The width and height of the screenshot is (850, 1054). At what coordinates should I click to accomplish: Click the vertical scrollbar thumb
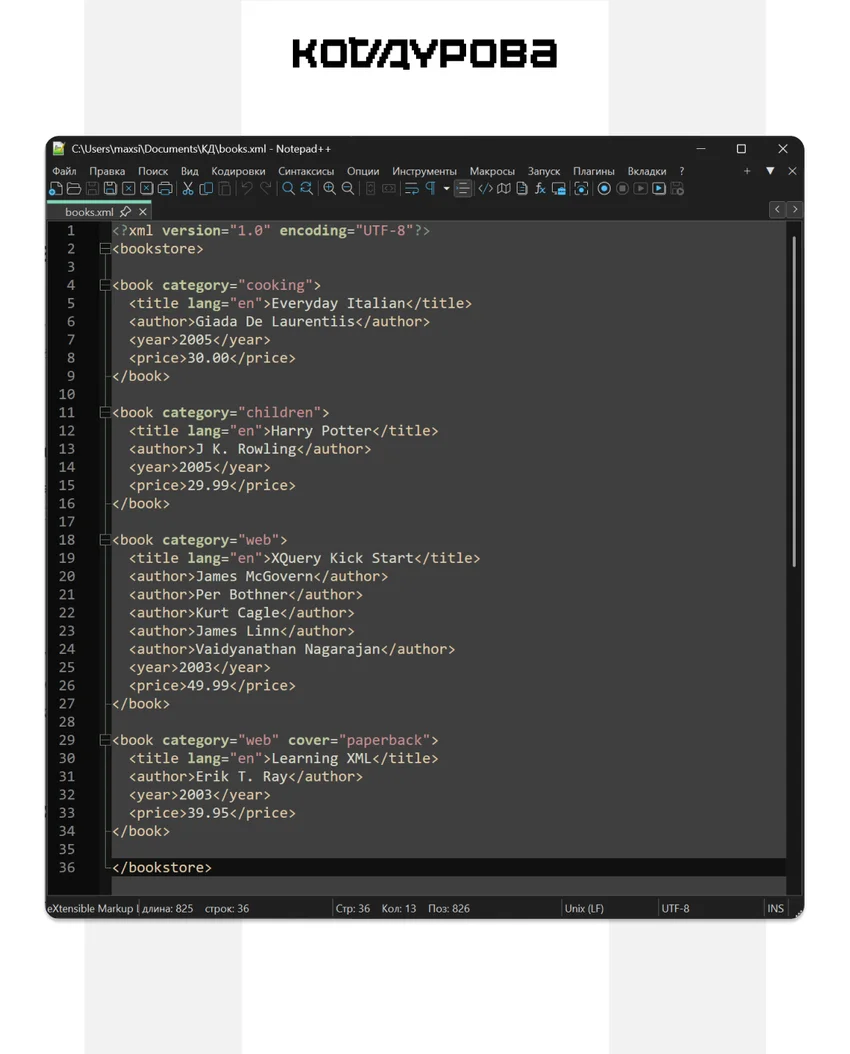tap(794, 401)
